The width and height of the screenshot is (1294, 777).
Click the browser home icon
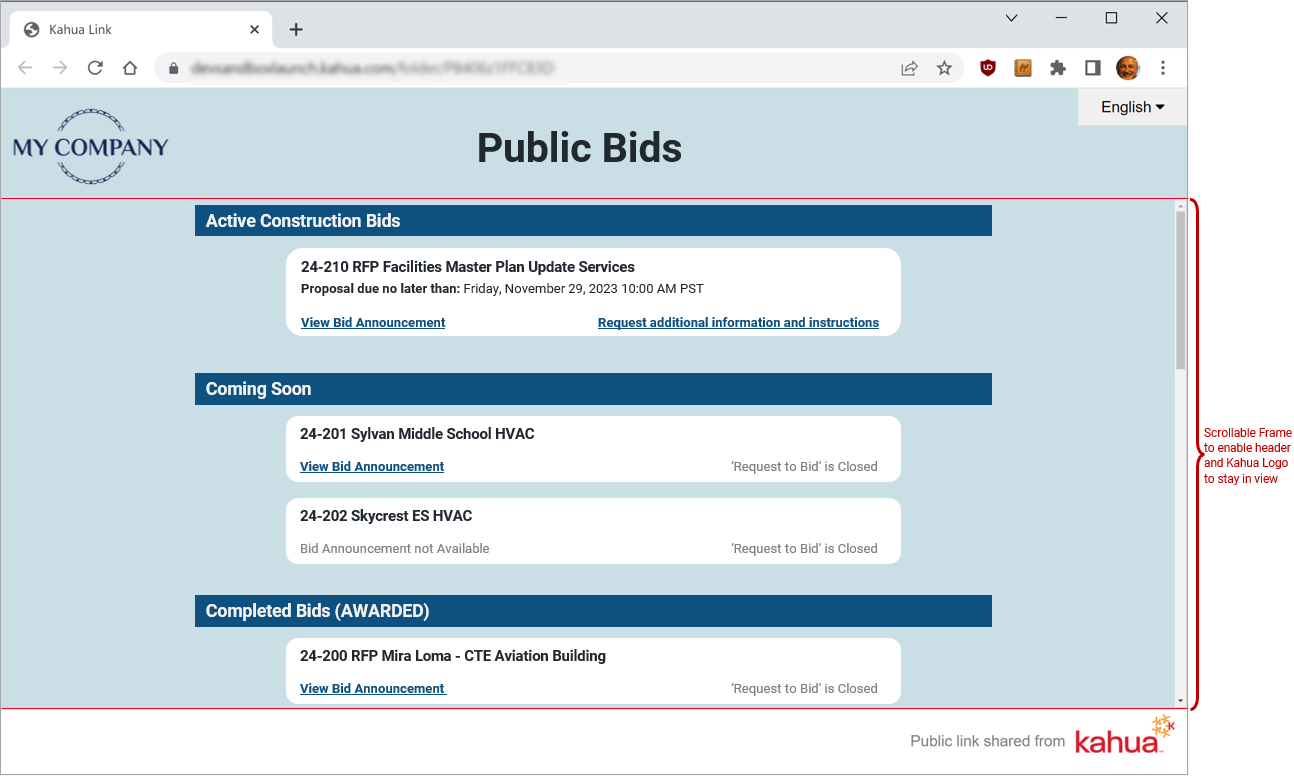coord(130,68)
